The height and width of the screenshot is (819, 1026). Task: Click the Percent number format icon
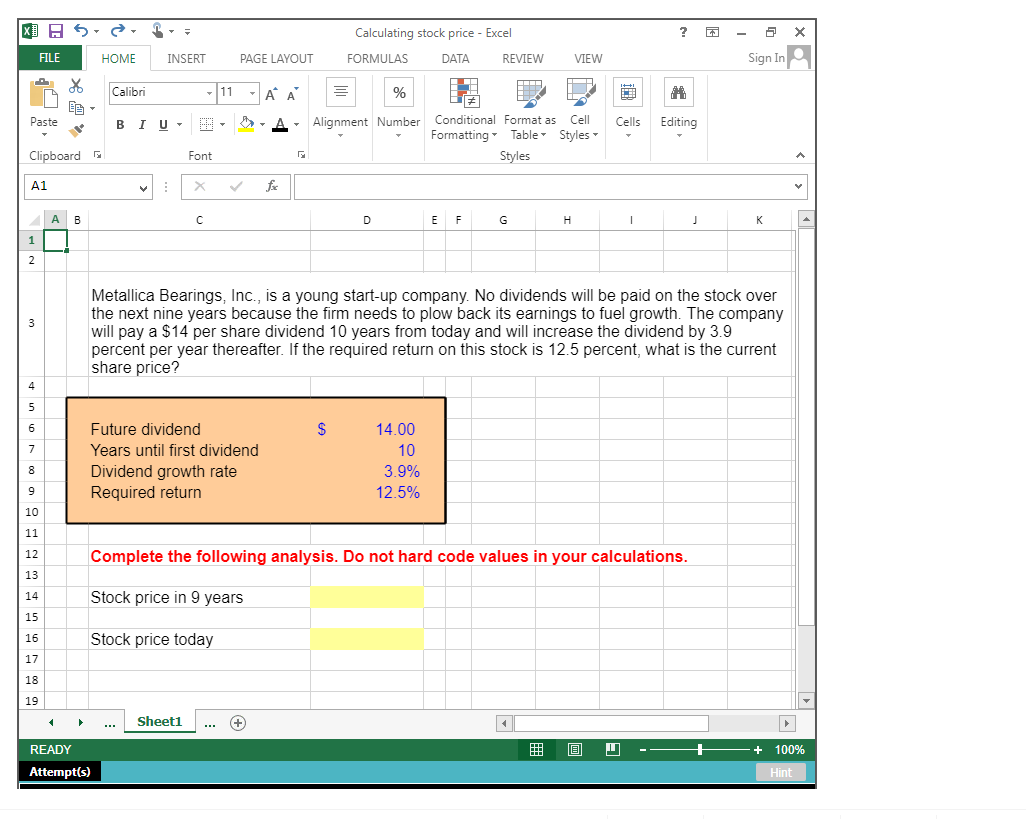398,92
